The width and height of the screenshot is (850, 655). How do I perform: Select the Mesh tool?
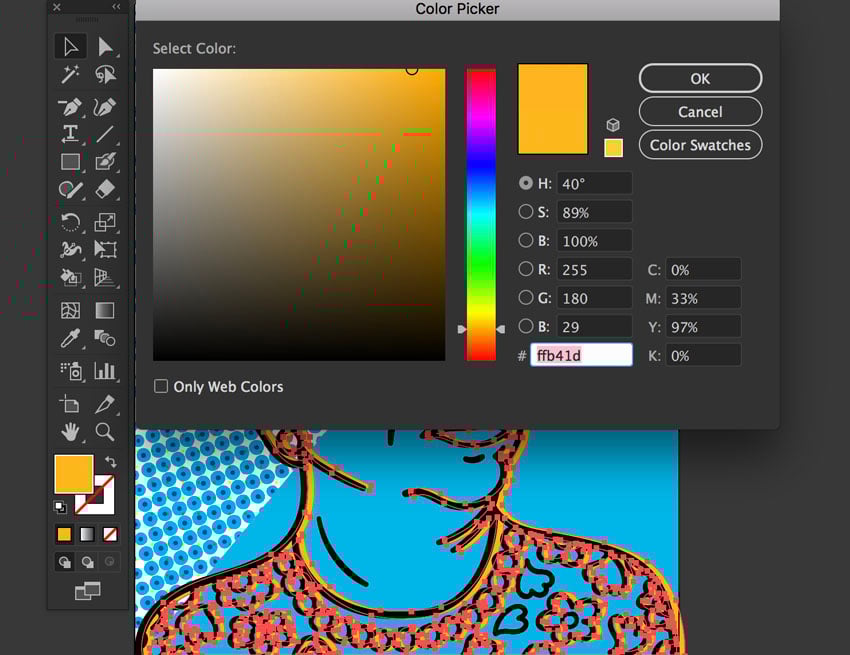(x=70, y=310)
